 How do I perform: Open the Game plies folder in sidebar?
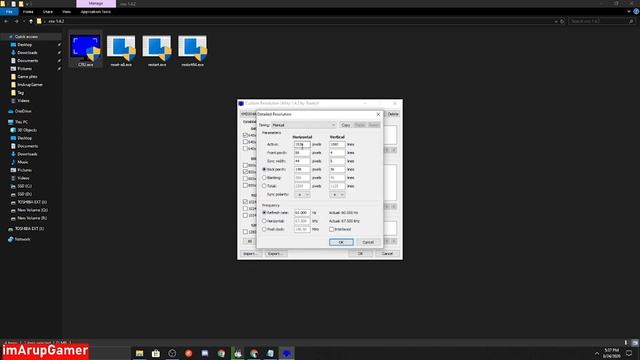click(x=27, y=77)
